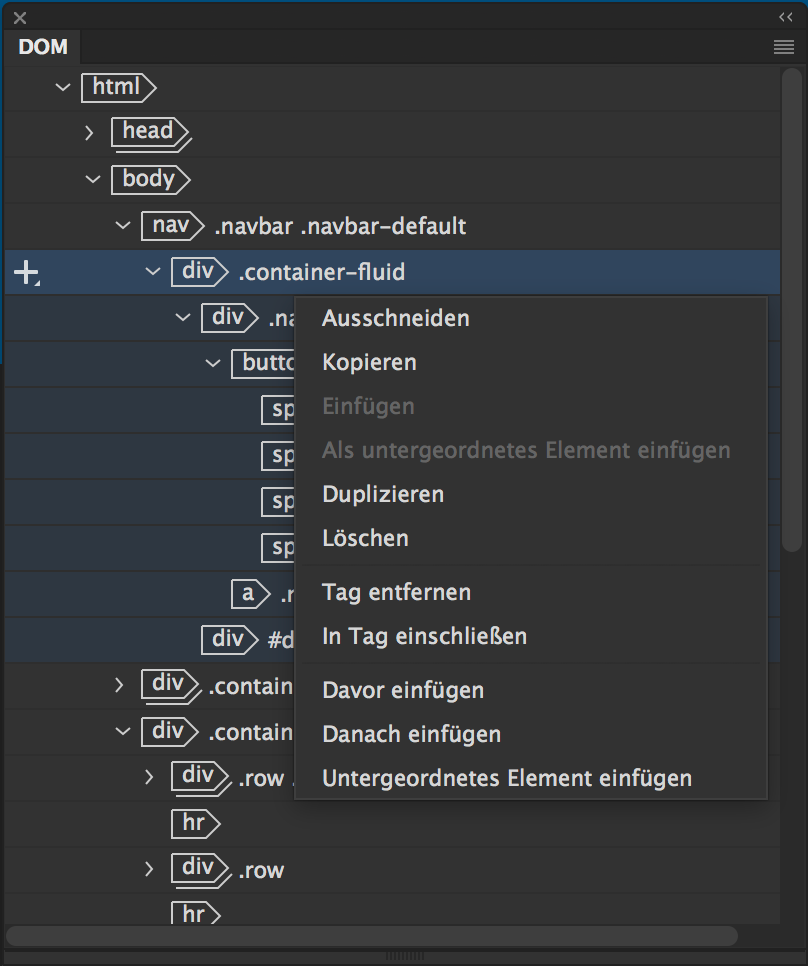Screen dimensions: 808x966
Task: Click Löschen in context menu
Action: [365, 538]
